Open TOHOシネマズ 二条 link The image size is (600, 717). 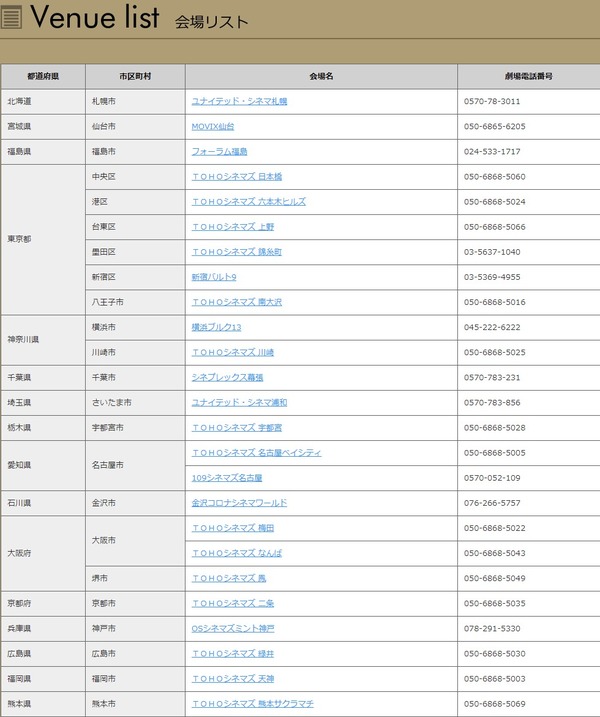pos(233,604)
